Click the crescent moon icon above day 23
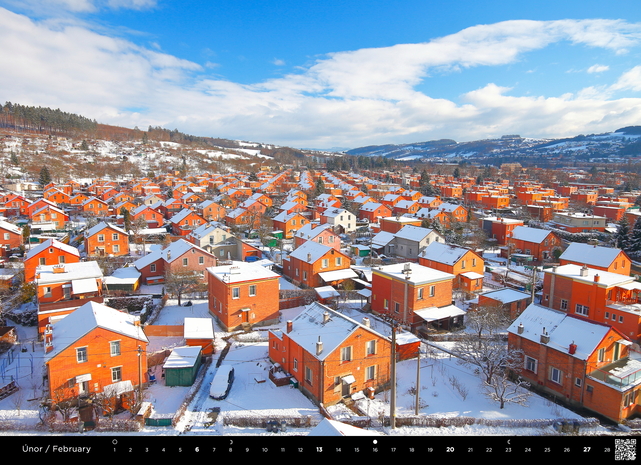This screenshot has width=641, height=465. [x=509, y=442]
